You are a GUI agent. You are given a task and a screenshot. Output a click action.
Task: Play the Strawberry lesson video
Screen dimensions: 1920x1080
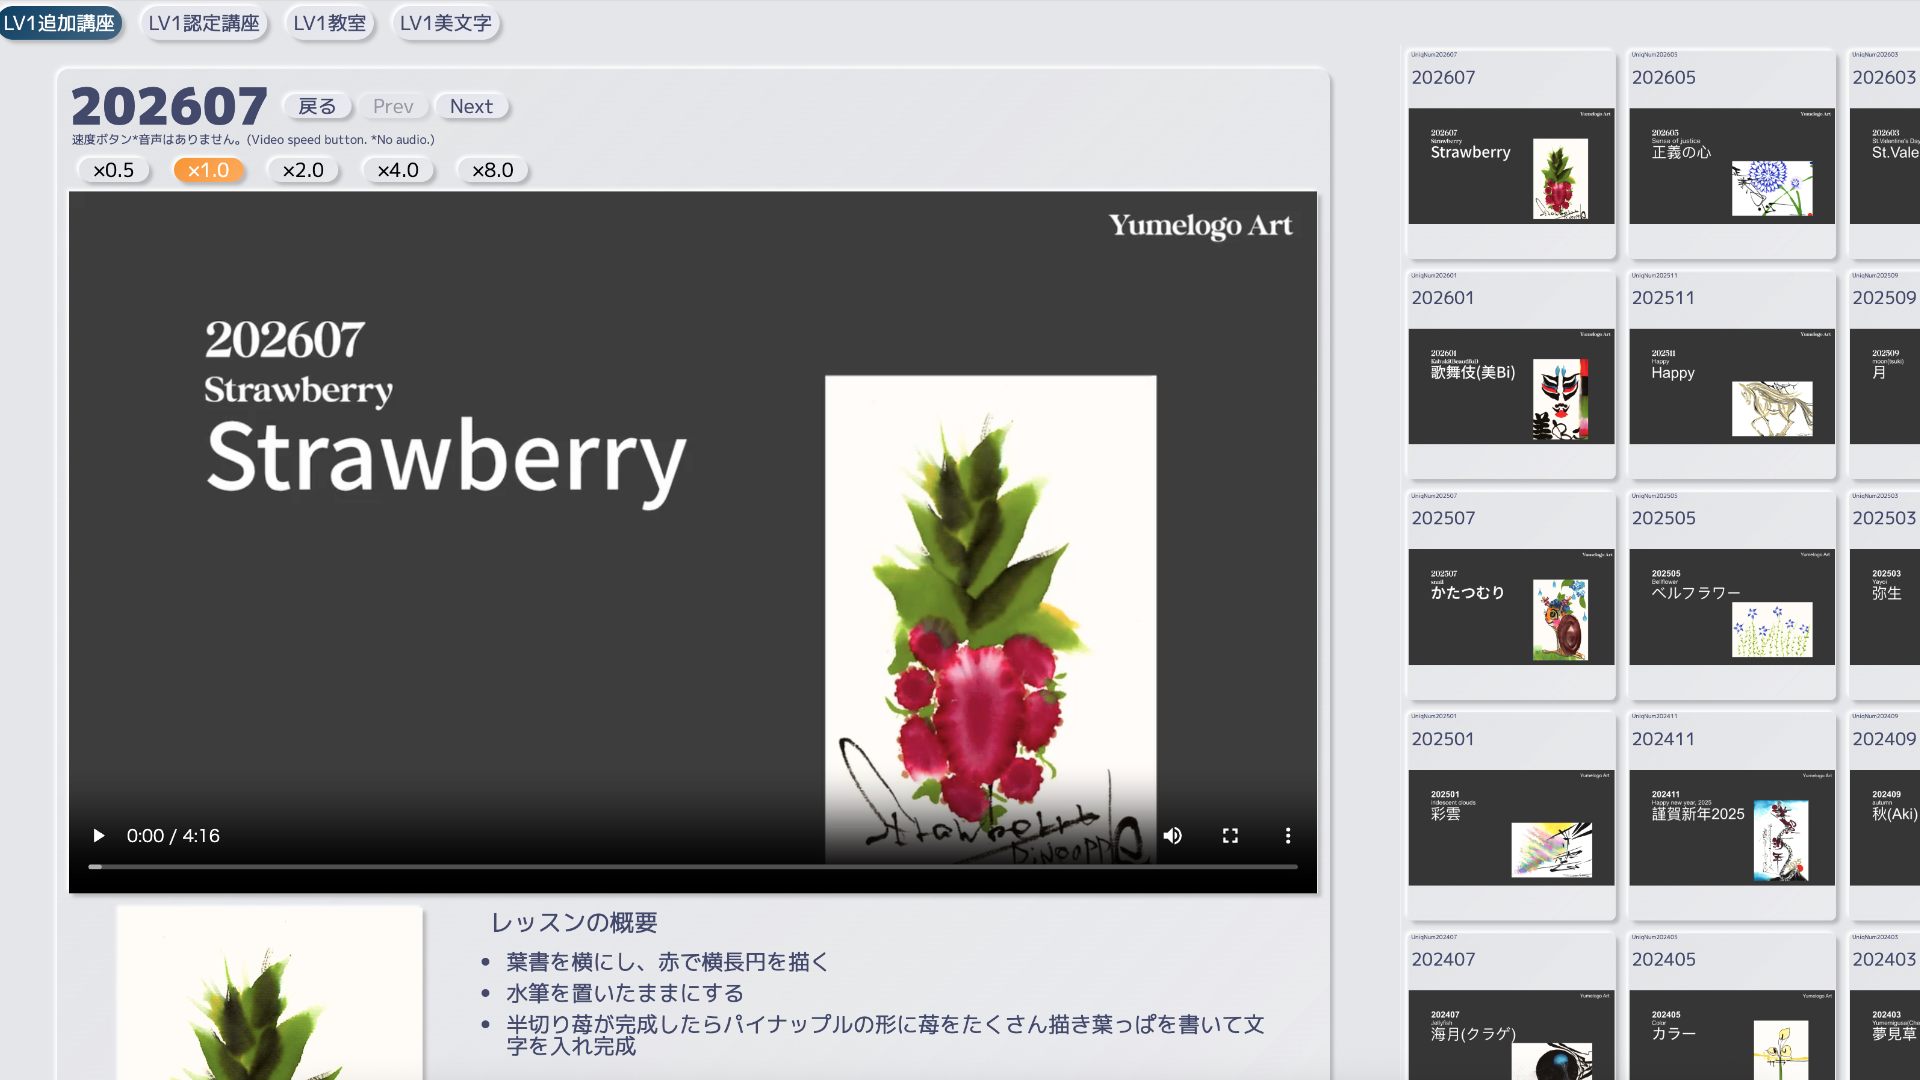98,835
